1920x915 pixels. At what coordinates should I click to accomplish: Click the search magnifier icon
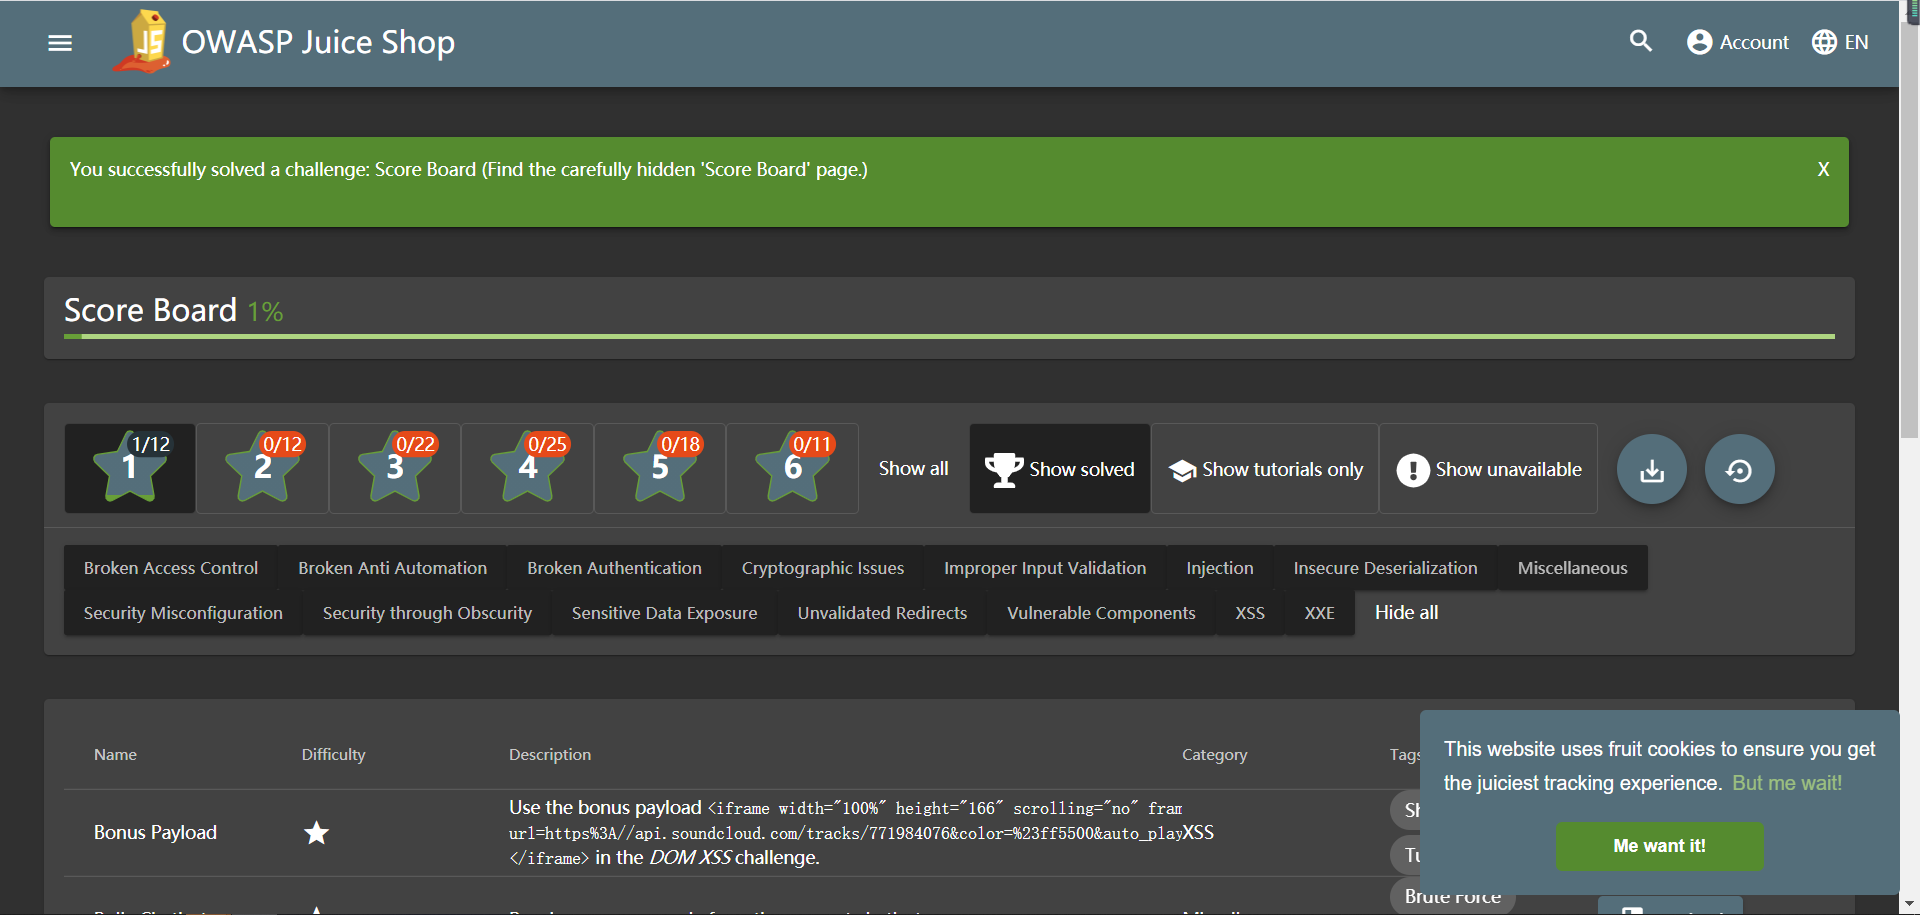click(1641, 42)
